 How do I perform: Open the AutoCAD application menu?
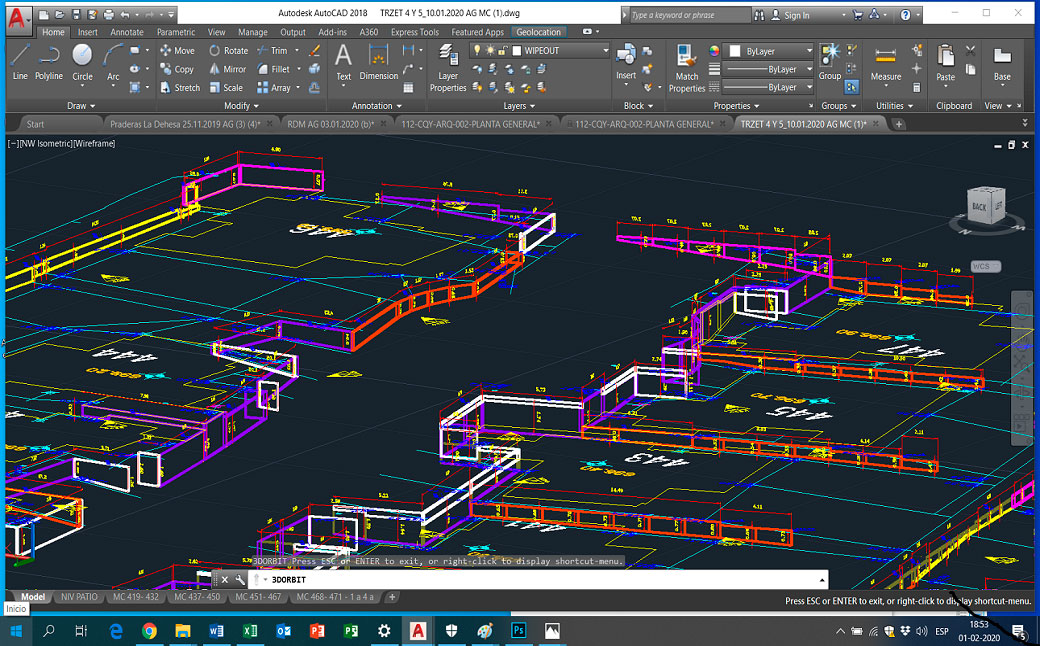pos(18,19)
